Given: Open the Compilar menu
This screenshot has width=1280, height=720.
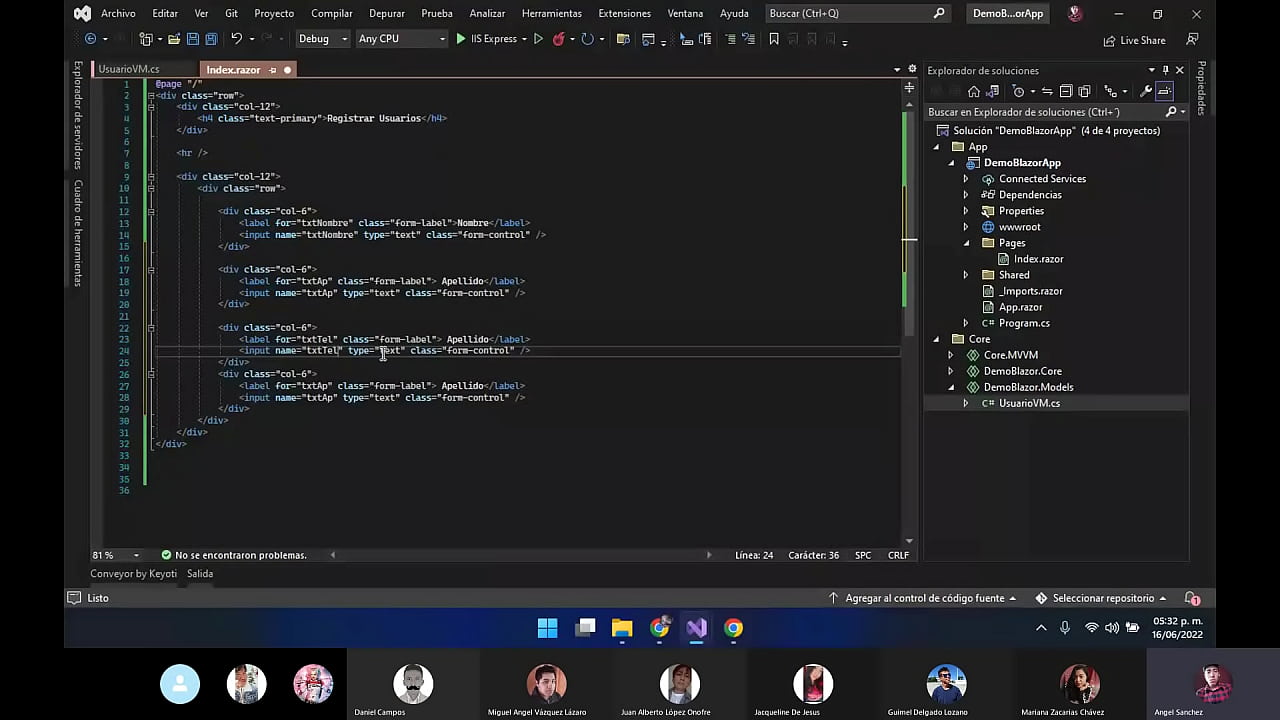Looking at the screenshot, I should coord(331,13).
